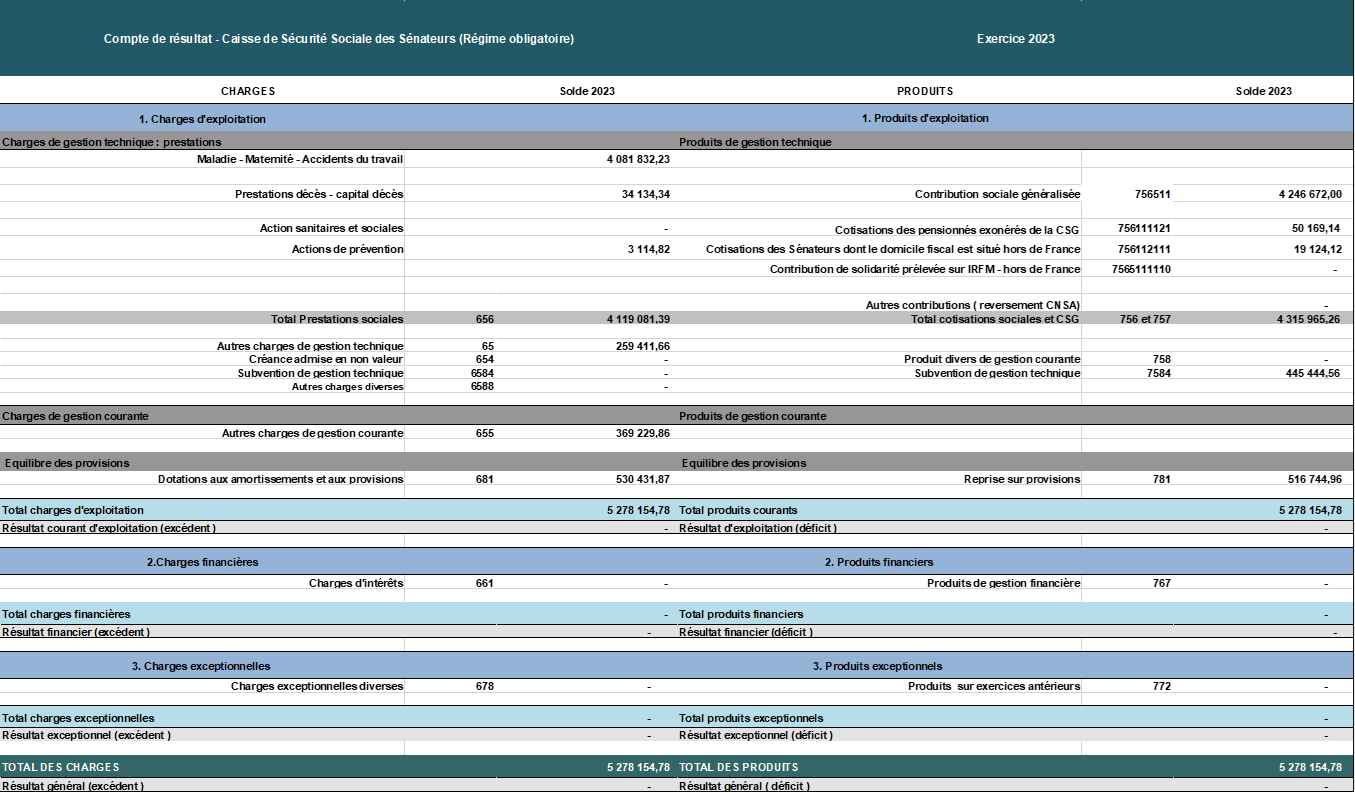The image size is (1355, 793).
Task: Click the '2. Produits financiers' section header
Action: click(x=878, y=562)
